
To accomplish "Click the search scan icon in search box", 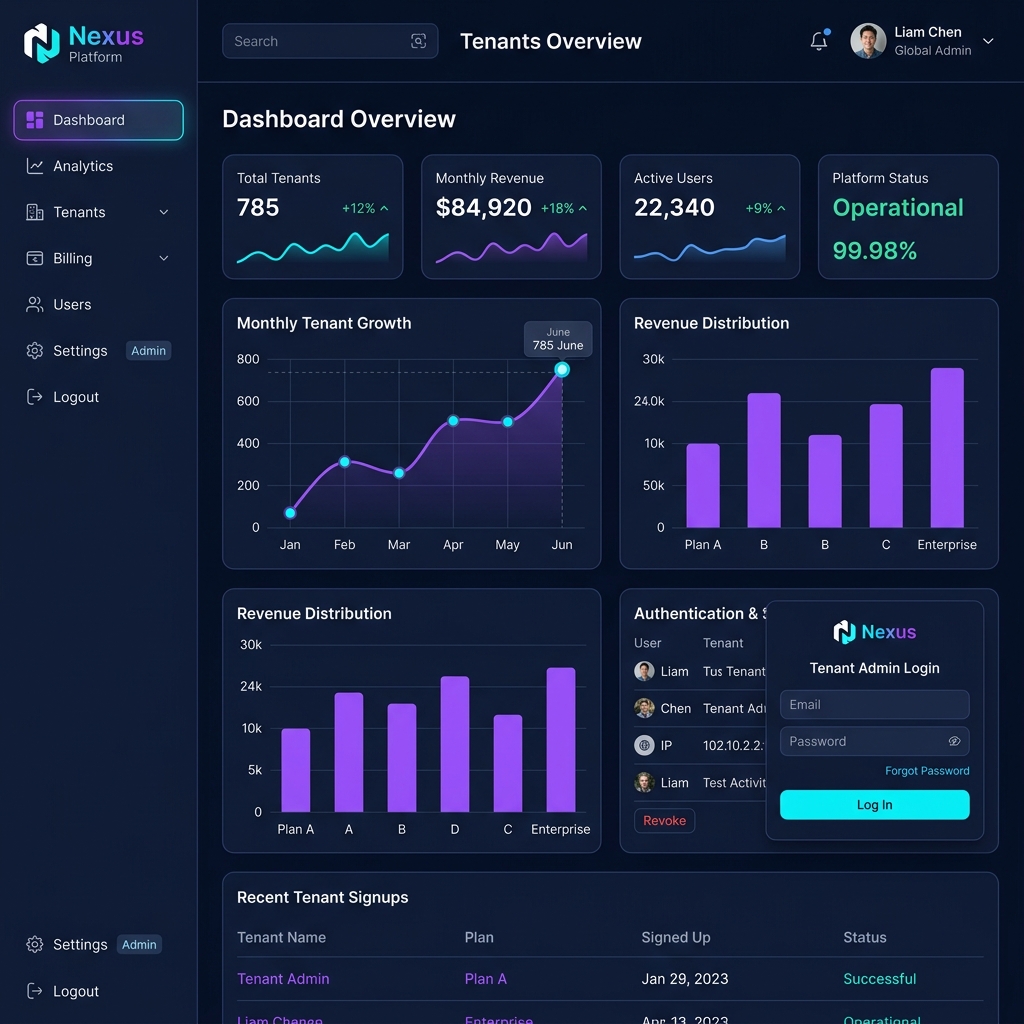I will 419,41.
